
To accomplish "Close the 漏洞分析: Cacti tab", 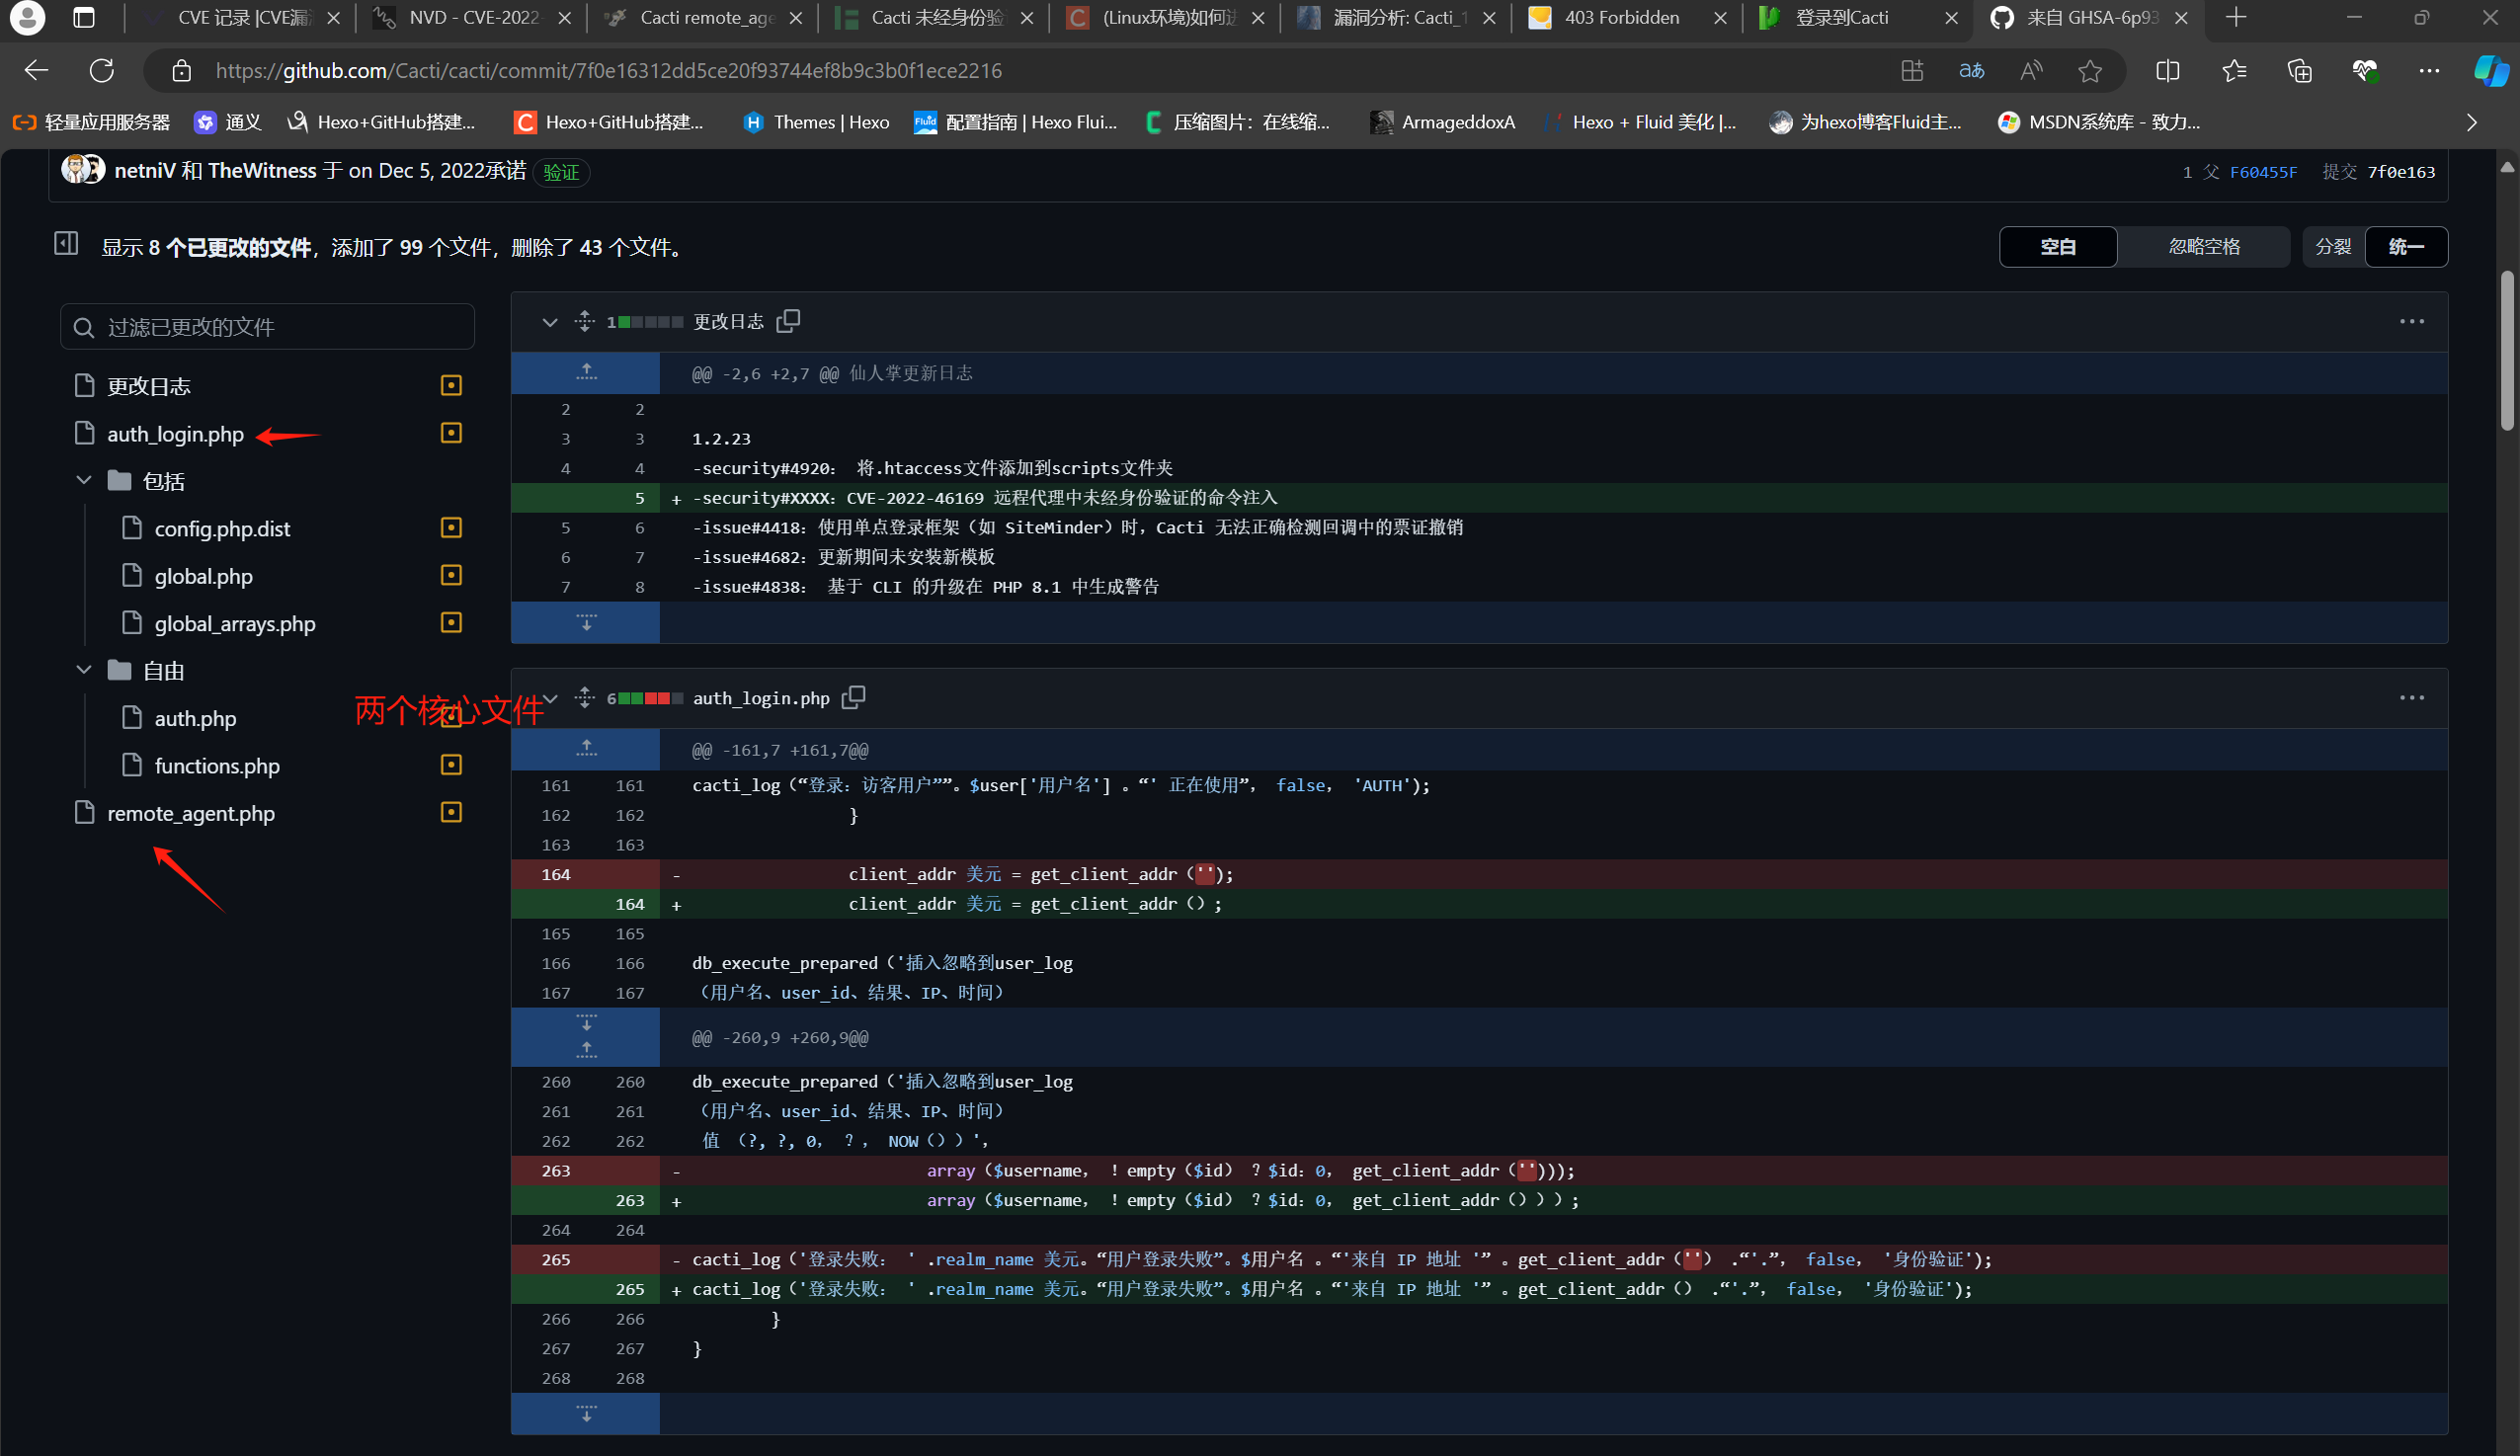I will coord(1489,18).
